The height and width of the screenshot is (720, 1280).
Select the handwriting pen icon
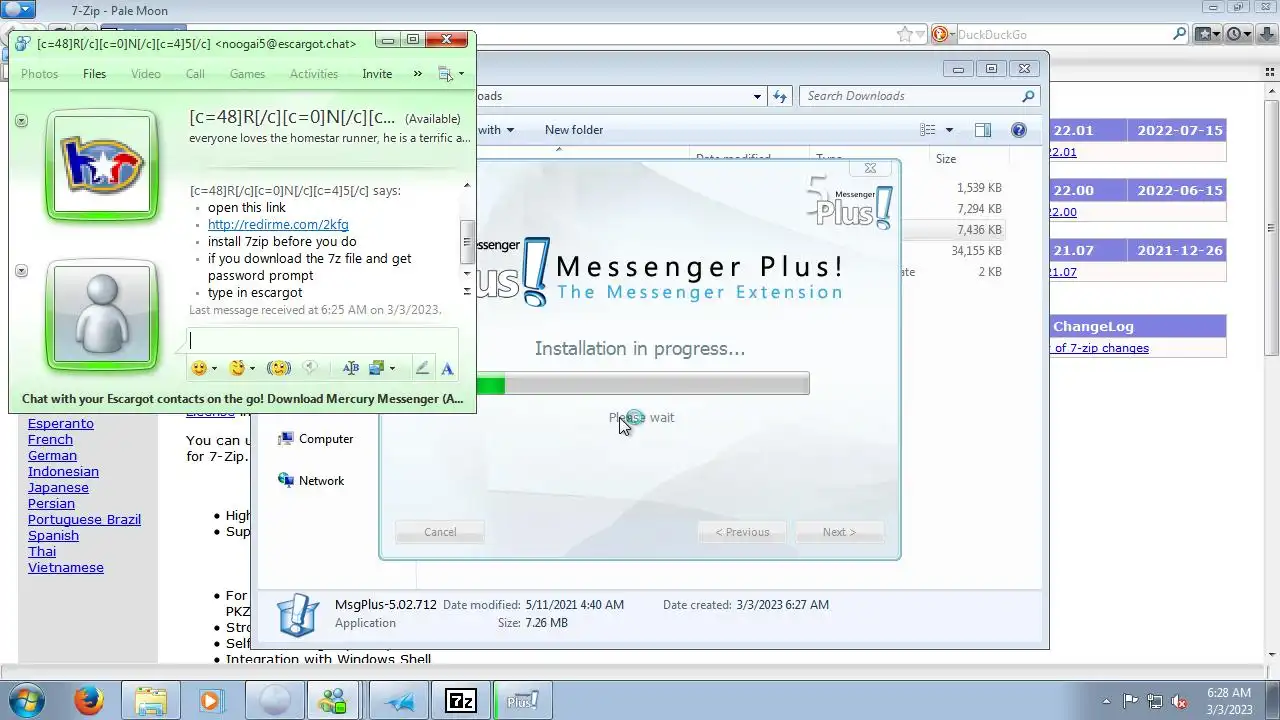[422, 368]
